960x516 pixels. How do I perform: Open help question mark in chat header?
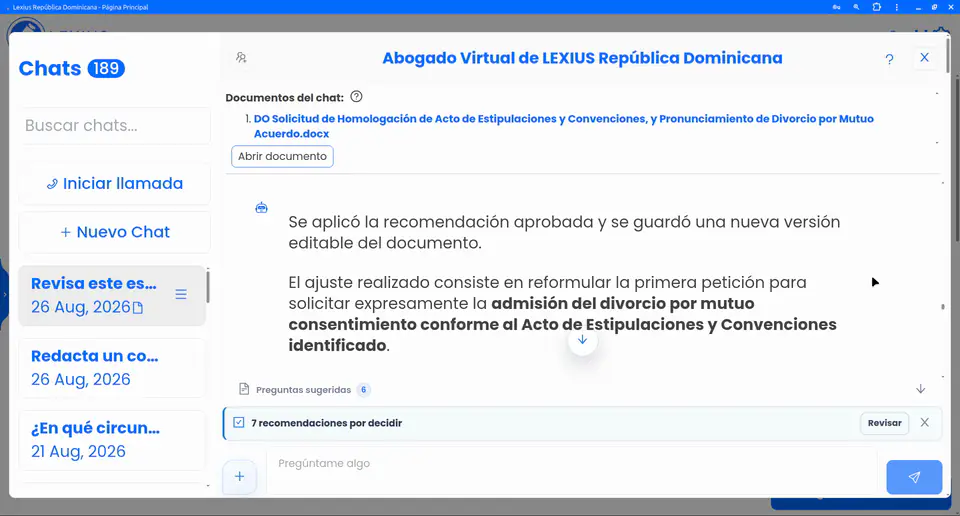pos(889,59)
